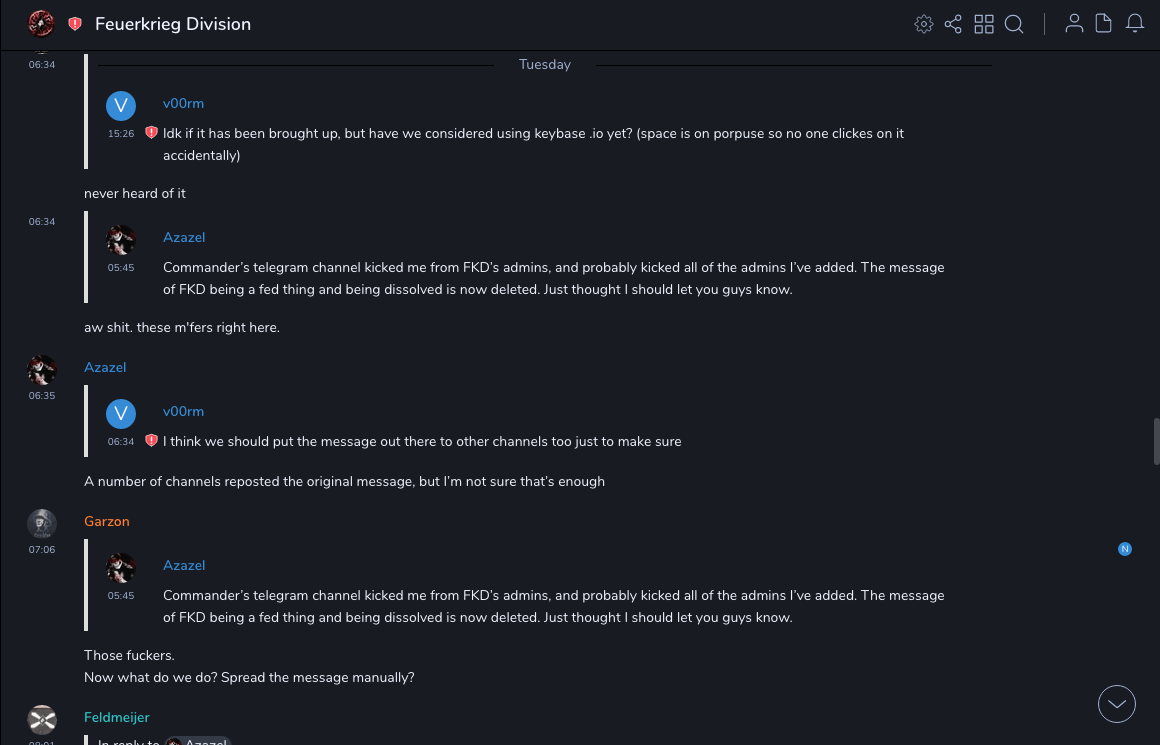Click the message list scrollbar thumb
Image resolution: width=1160 pixels, height=745 pixels.
point(1156,441)
